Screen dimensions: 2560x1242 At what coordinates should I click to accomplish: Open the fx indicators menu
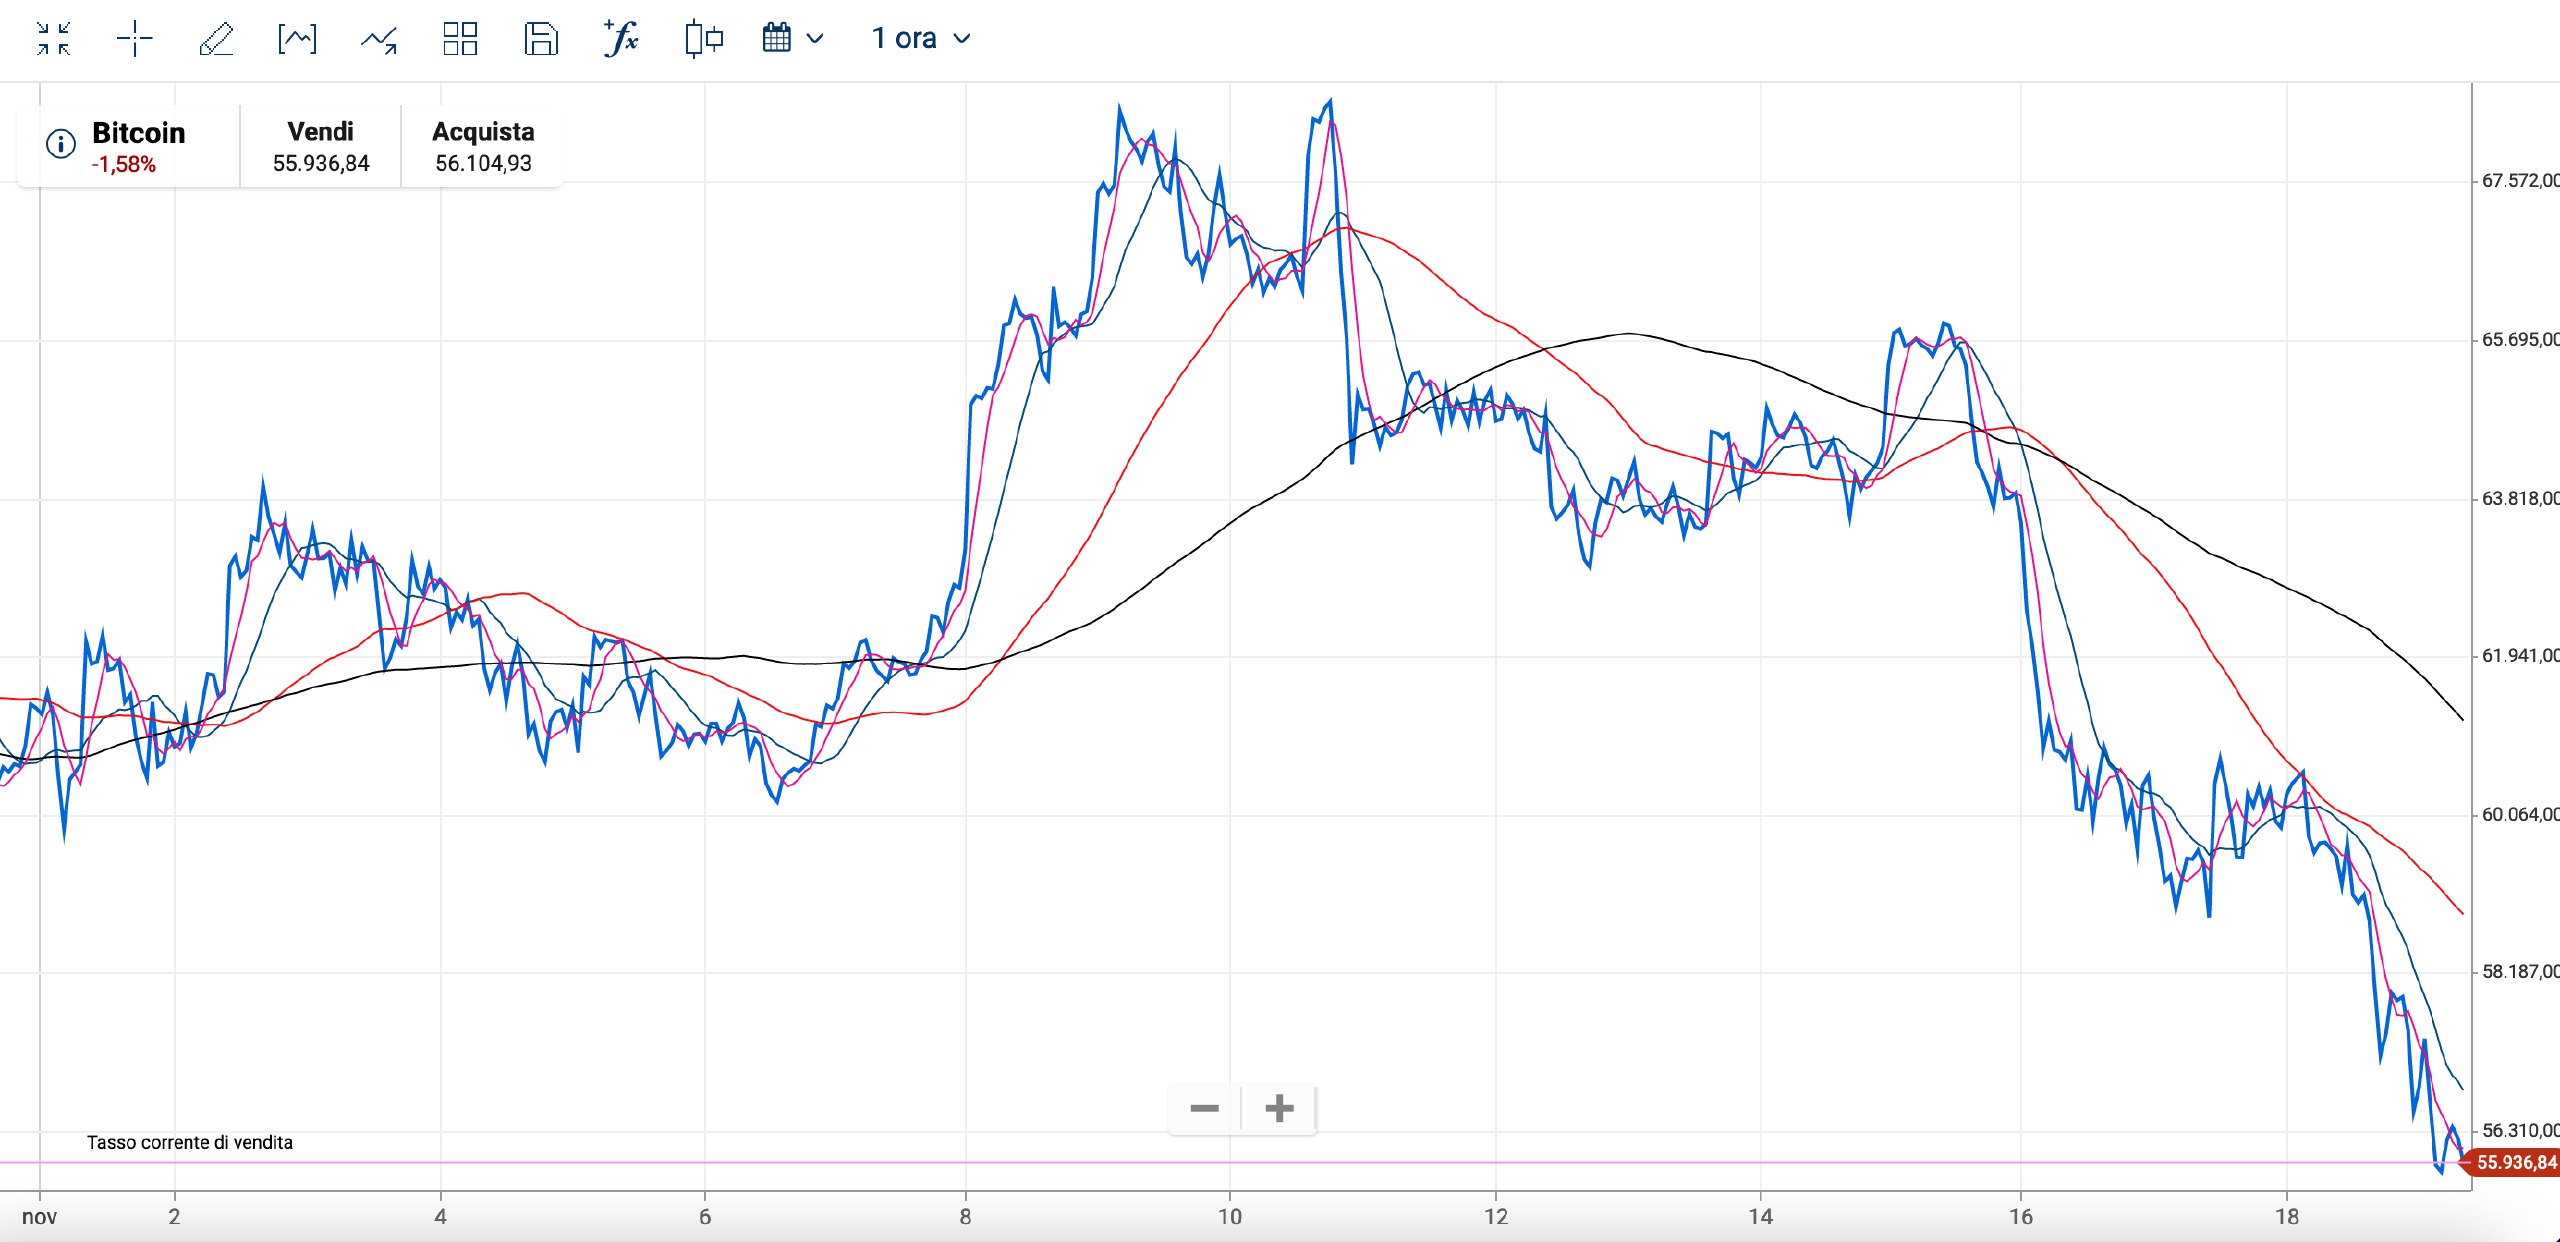point(621,39)
